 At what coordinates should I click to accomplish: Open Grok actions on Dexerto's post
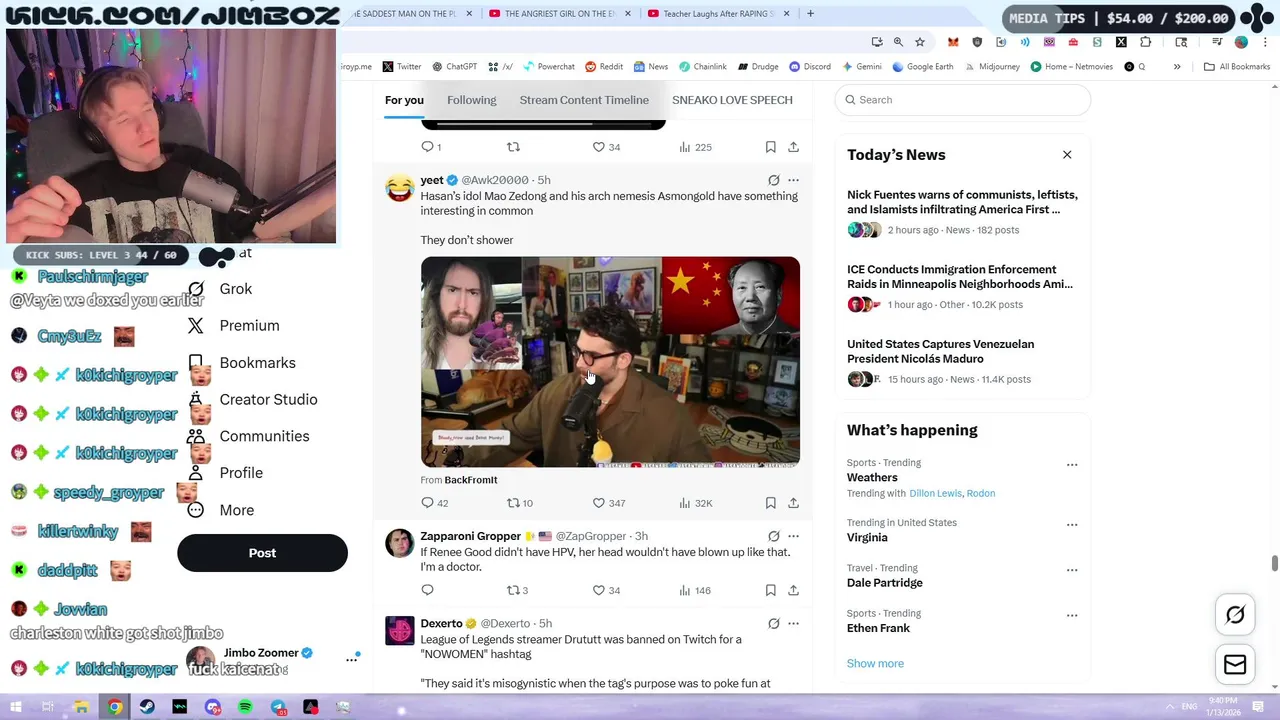[x=773, y=623]
